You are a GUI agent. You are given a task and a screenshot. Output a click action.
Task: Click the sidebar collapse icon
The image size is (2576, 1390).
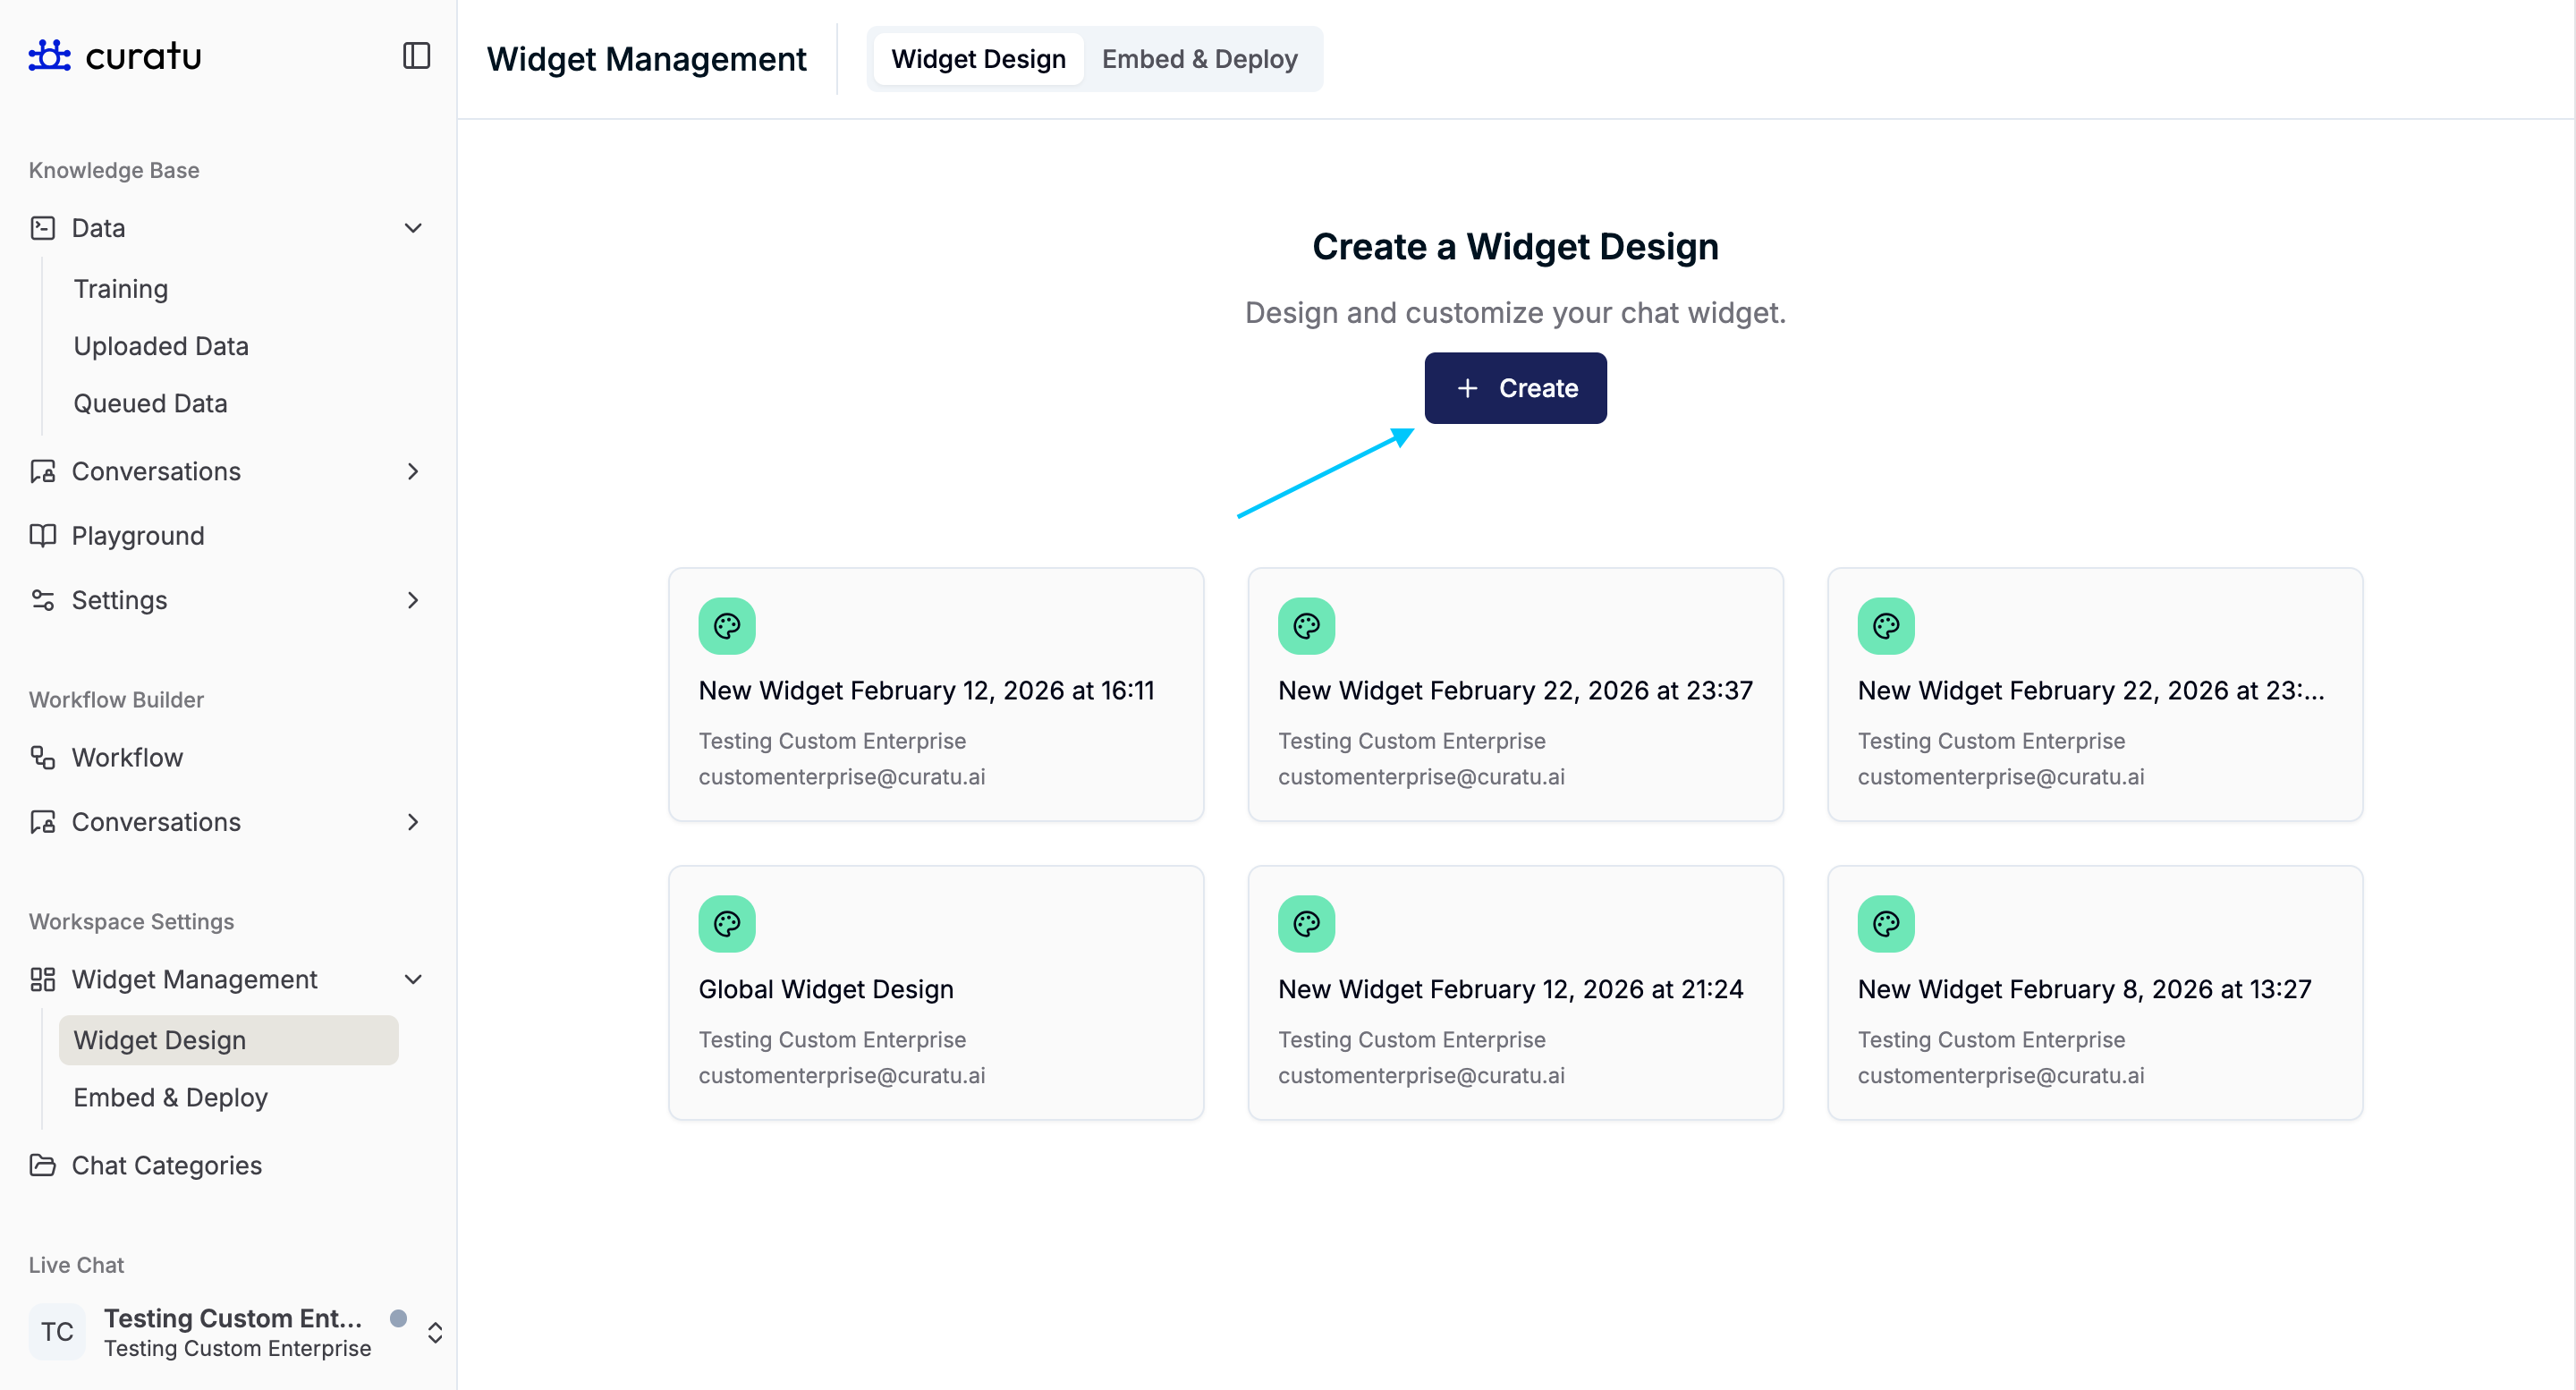click(x=415, y=56)
